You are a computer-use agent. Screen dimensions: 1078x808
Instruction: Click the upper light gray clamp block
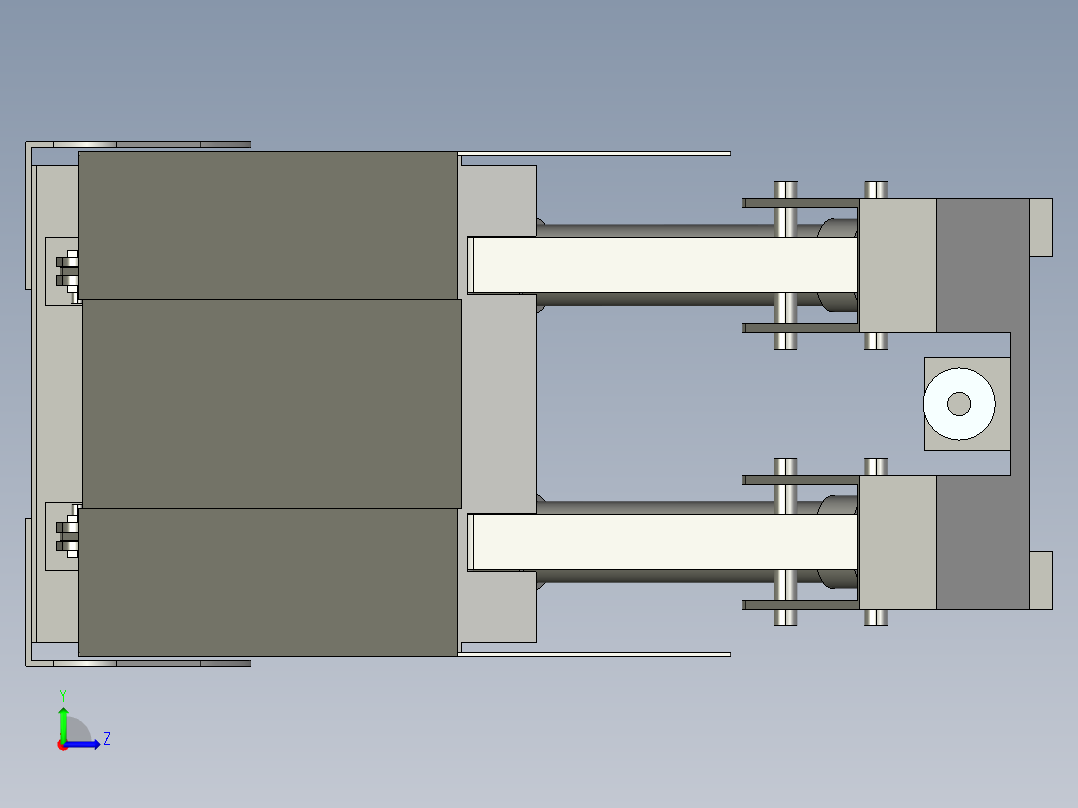pos(897,265)
